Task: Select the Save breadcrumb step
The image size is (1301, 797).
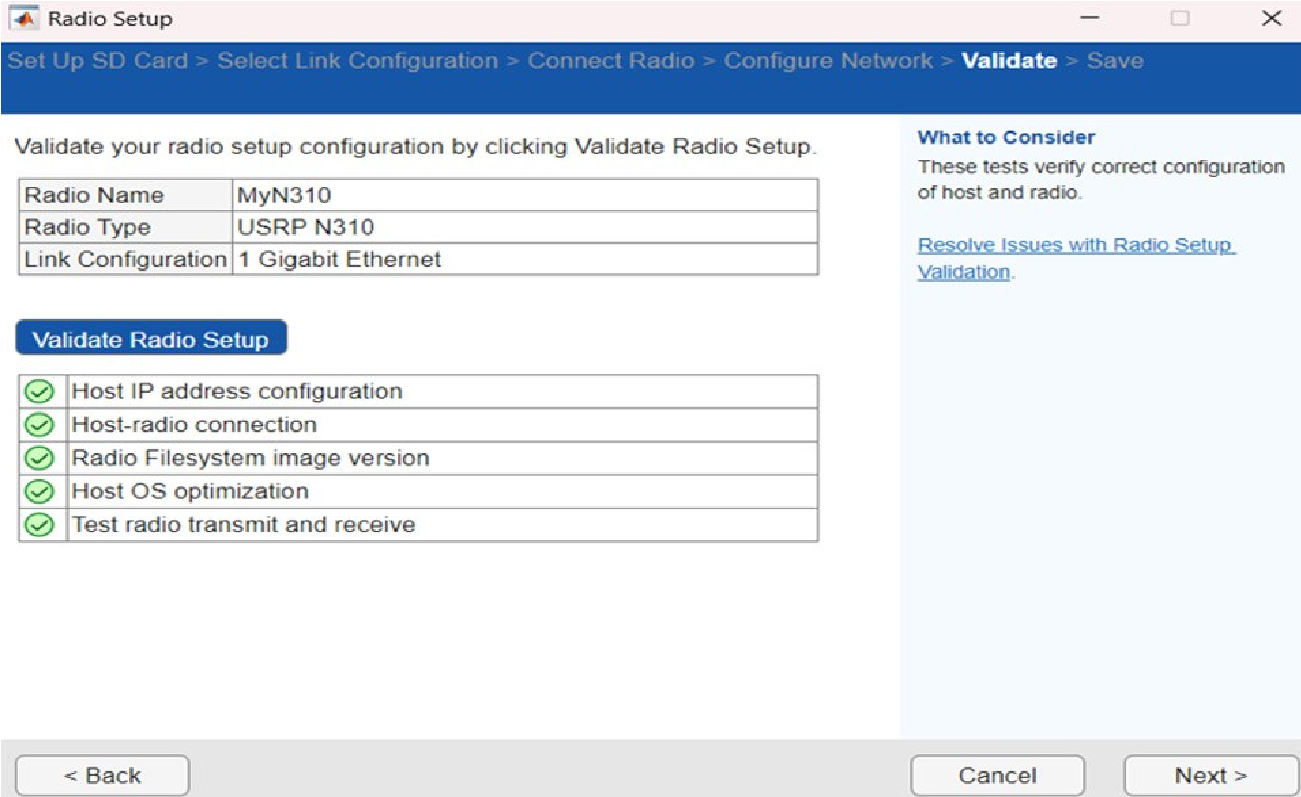Action: (x=1115, y=61)
